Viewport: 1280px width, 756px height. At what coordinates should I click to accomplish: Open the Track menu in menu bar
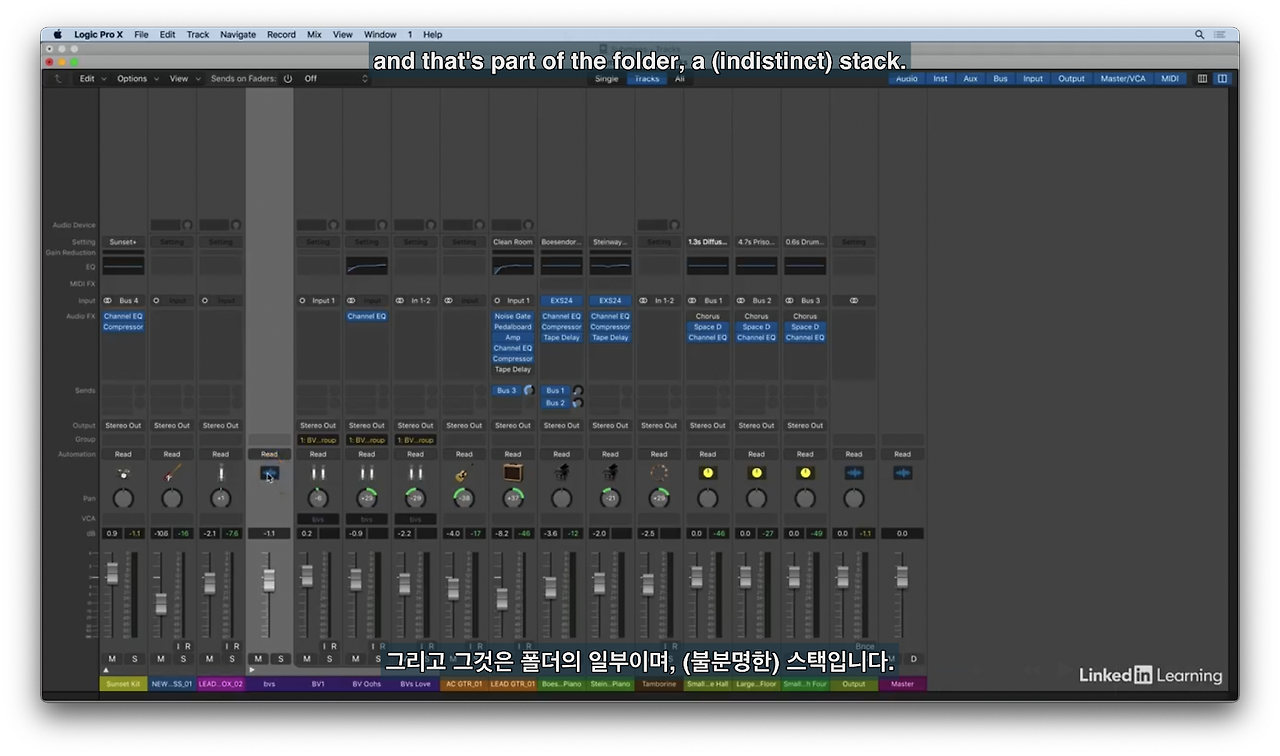pyautogui.click(x=198, y=34)
